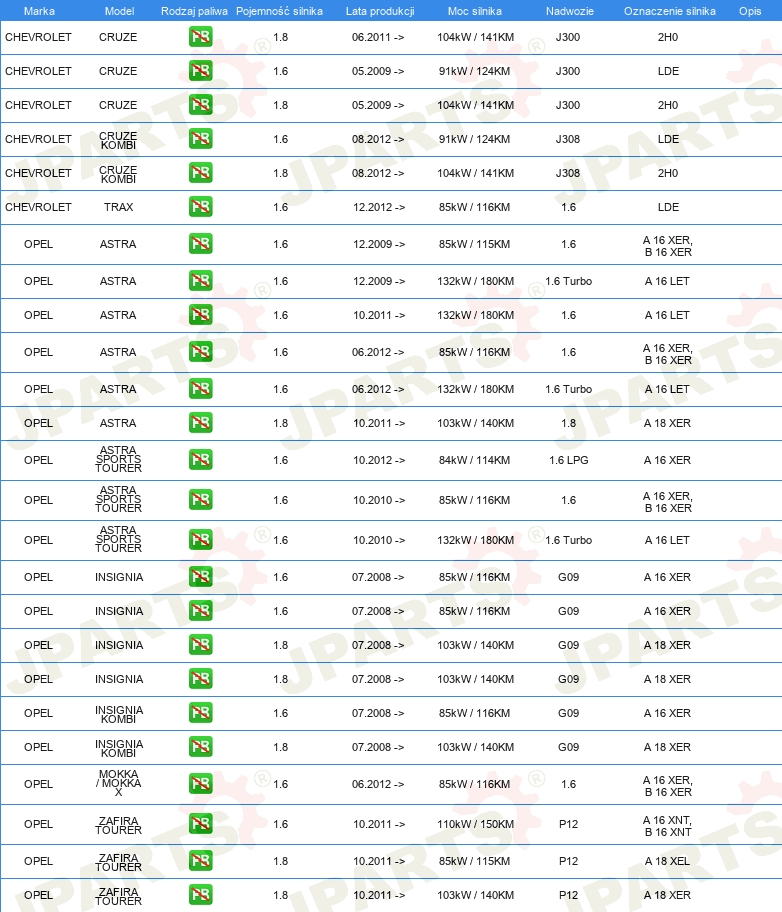The width and height of the screenshot is (782, 912).
Task: Click the Moc silnika column header
Action: coord(475,11)
